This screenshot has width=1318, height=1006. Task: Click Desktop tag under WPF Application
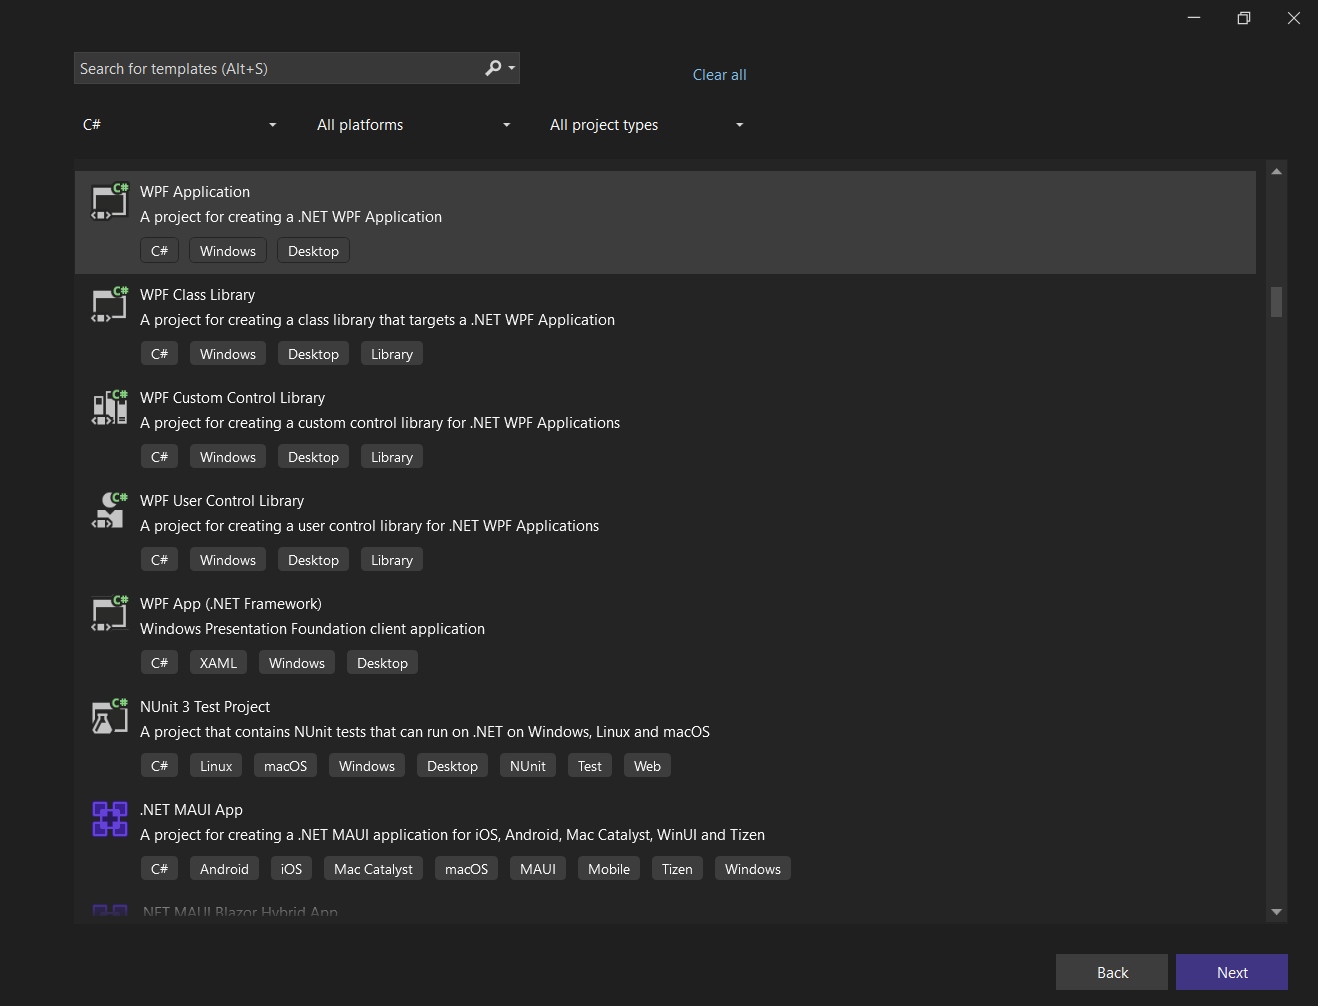314,251
